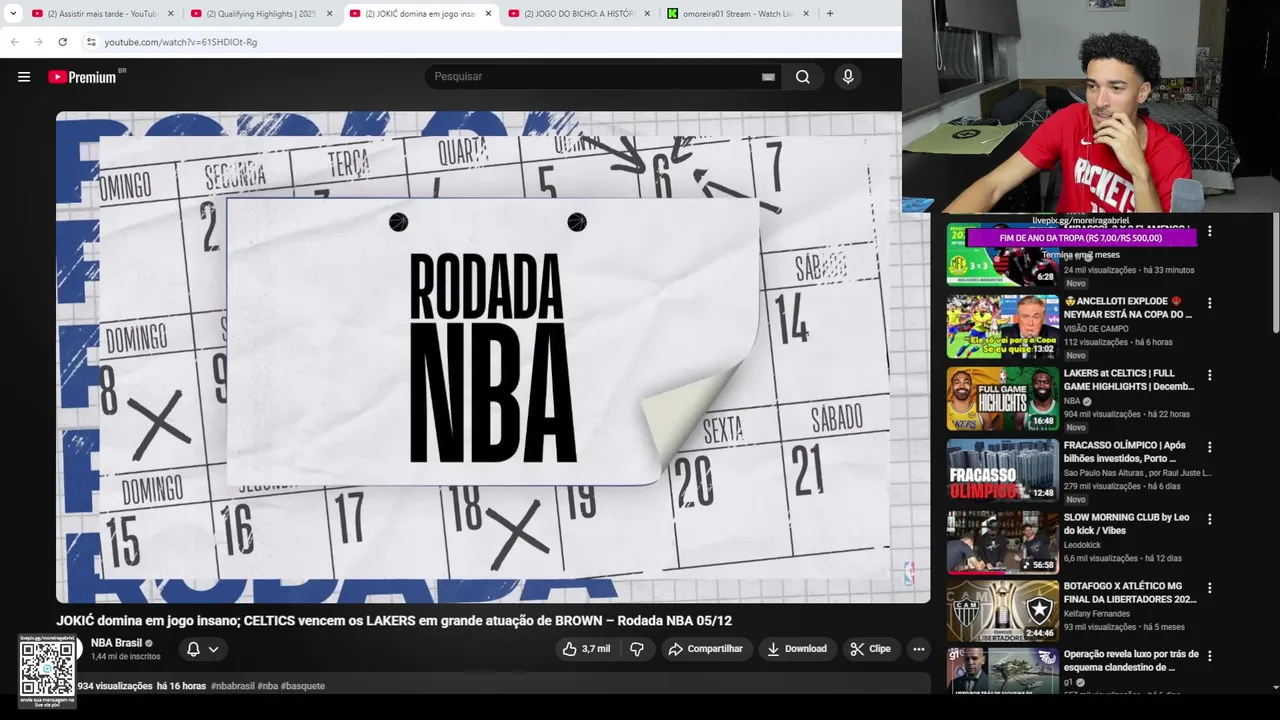
Task: Click the Kelfany Fernandes channel name
Action: [1096, 614]
